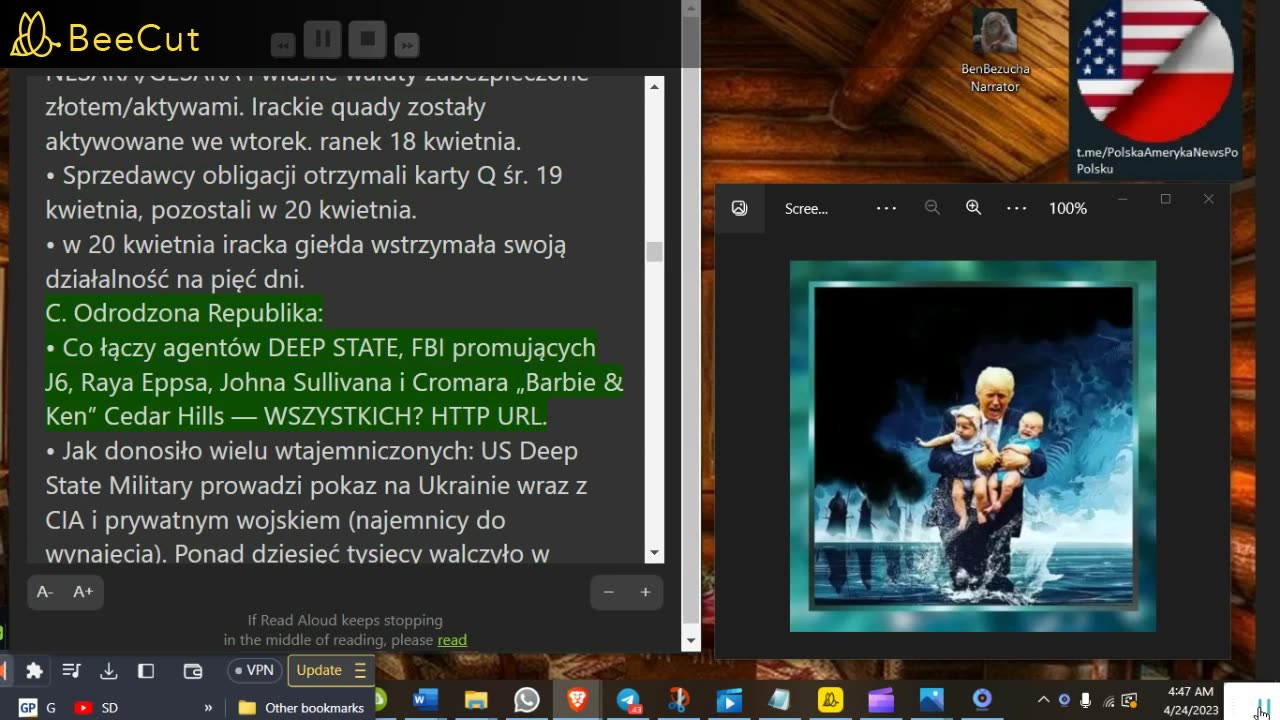Click the picture displayed in Photos viewer

(973, 446)
